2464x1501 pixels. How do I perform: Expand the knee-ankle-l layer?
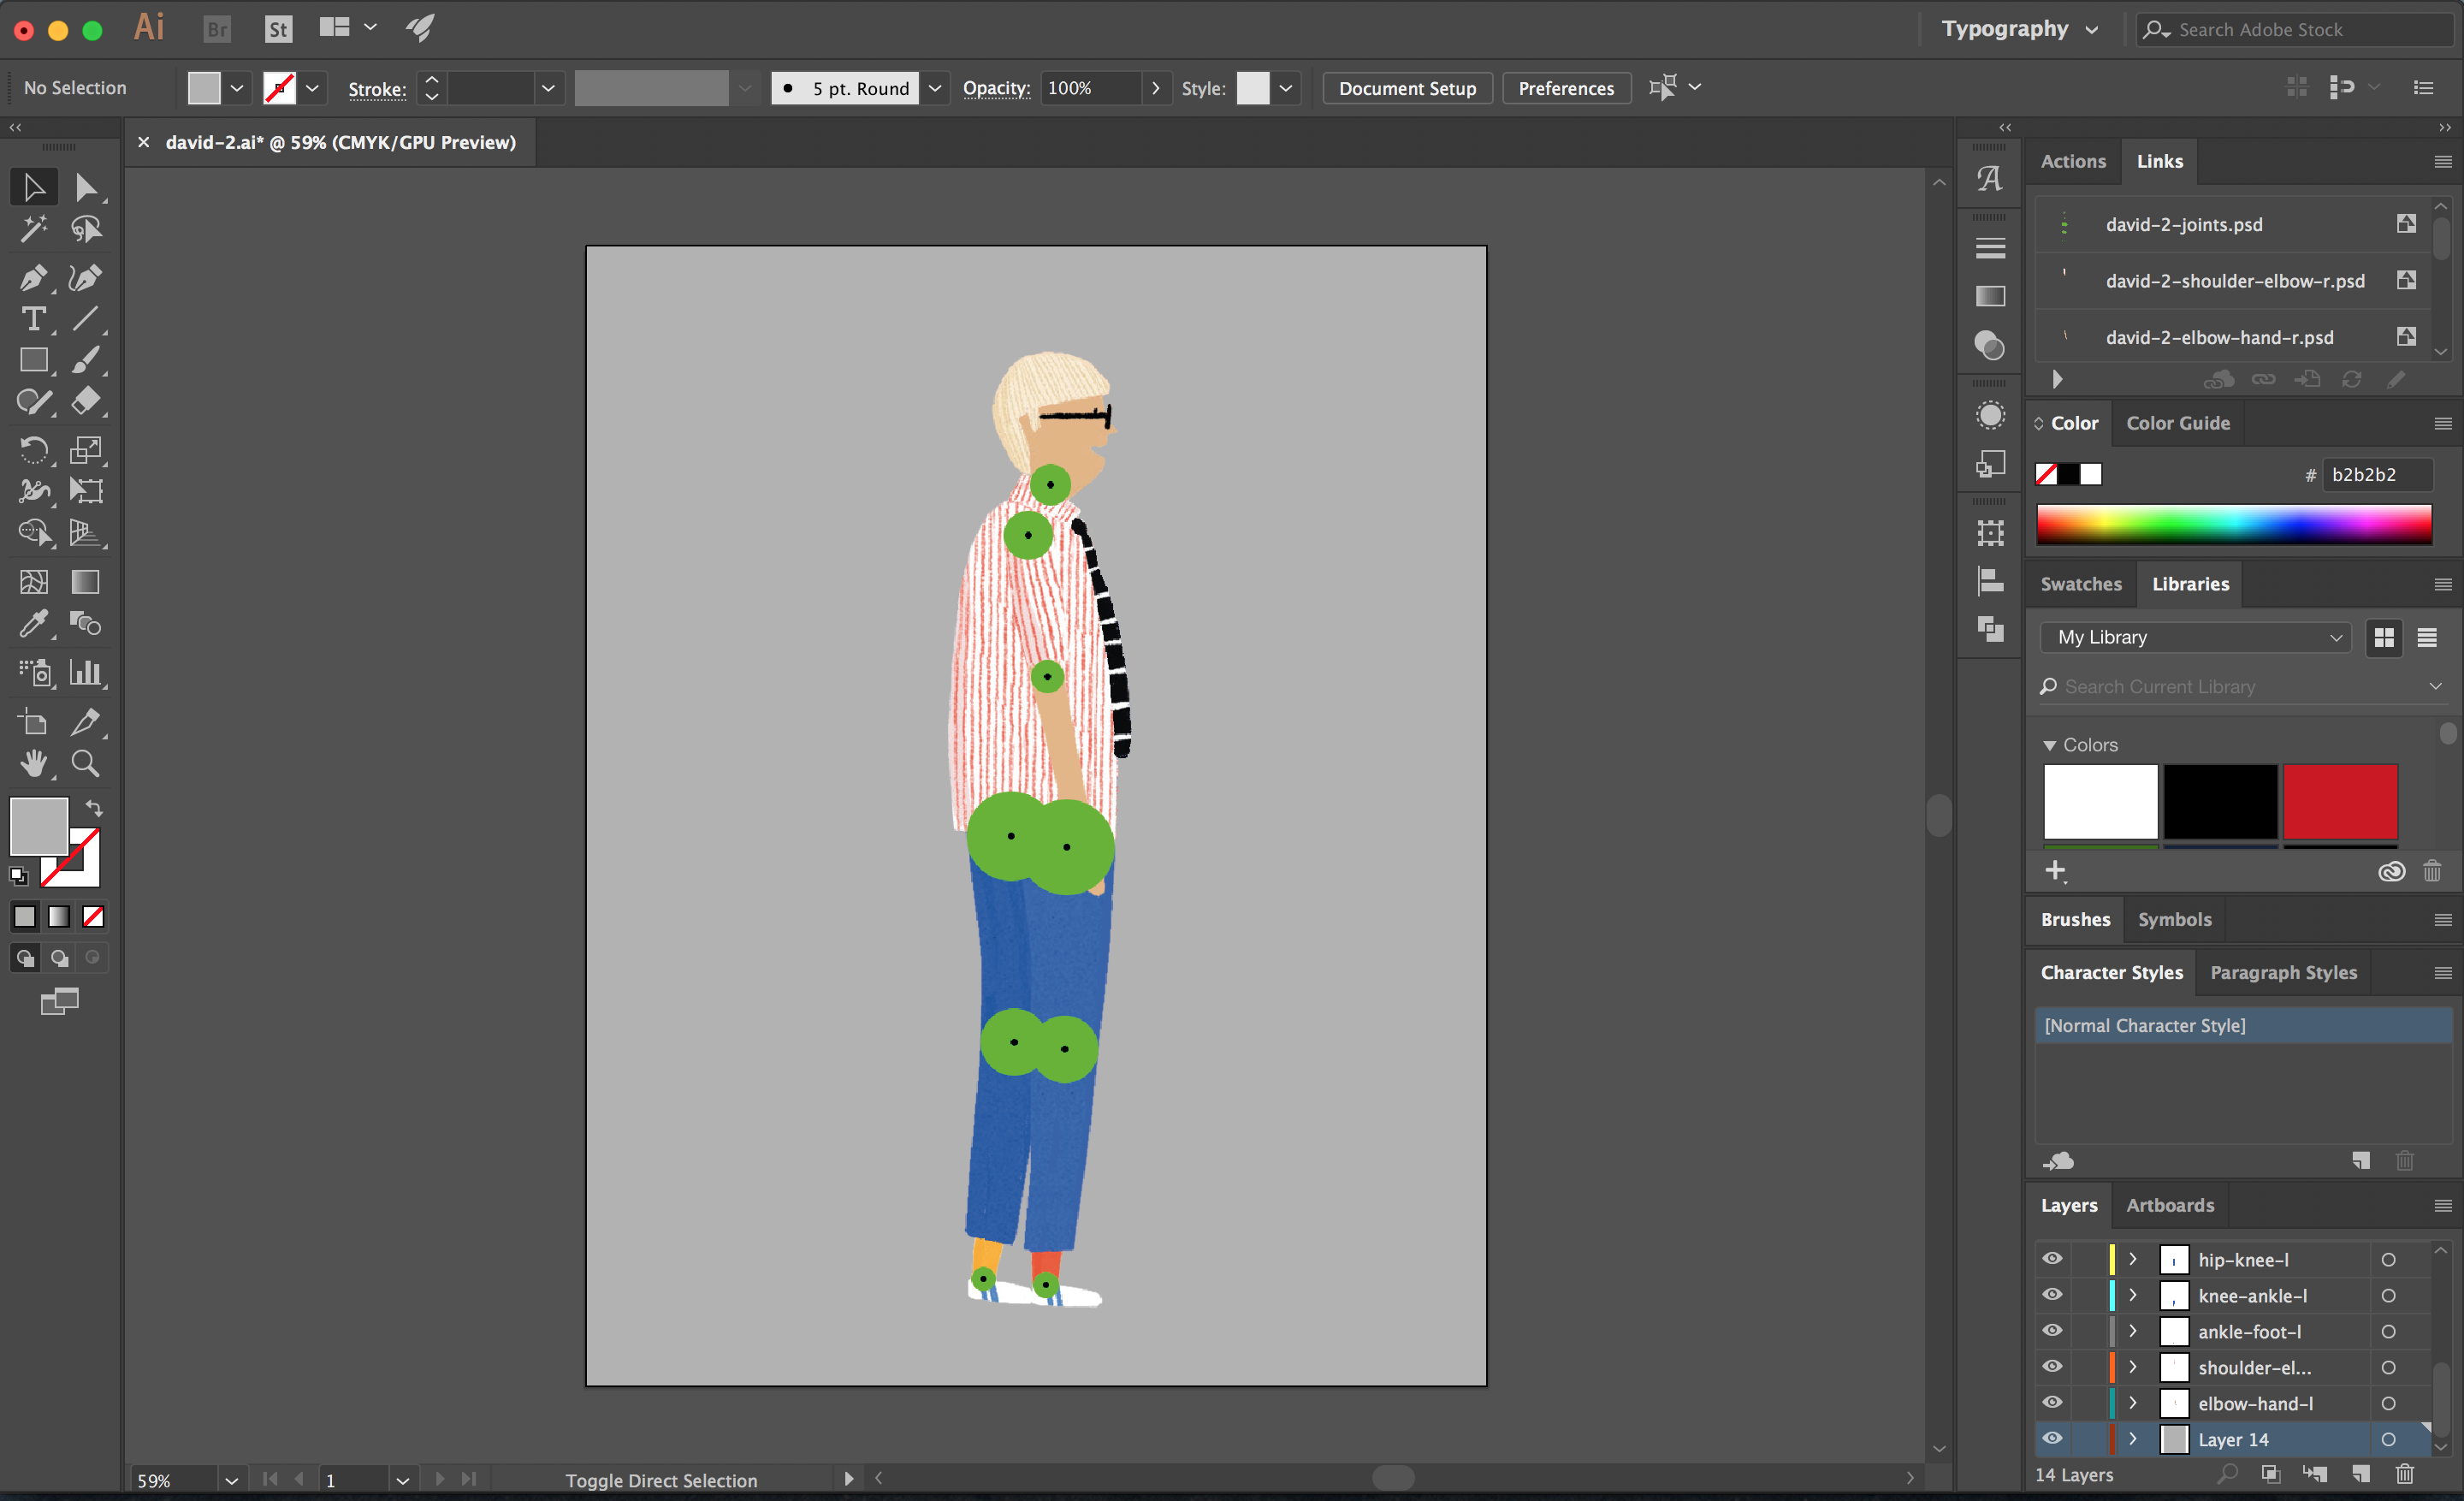point(2132,1295)
